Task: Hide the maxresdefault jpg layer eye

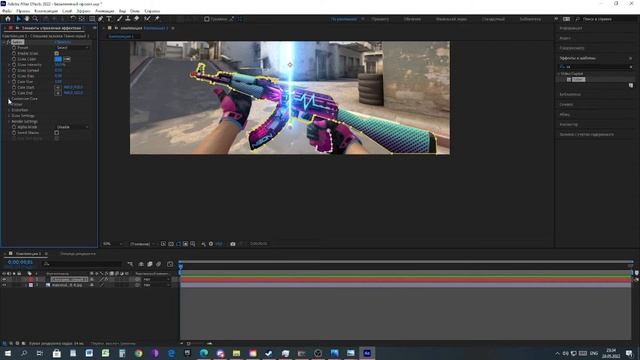Action: pos(4,285)
